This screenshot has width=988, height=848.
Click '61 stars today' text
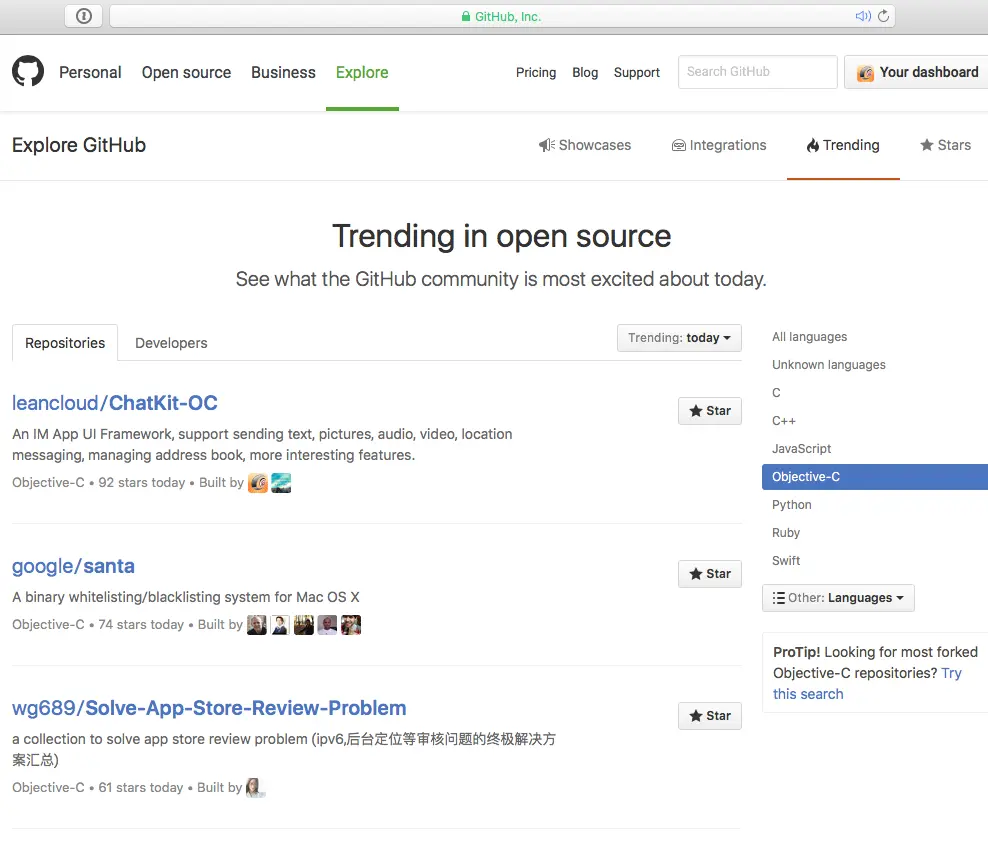[x=141, y=788]
